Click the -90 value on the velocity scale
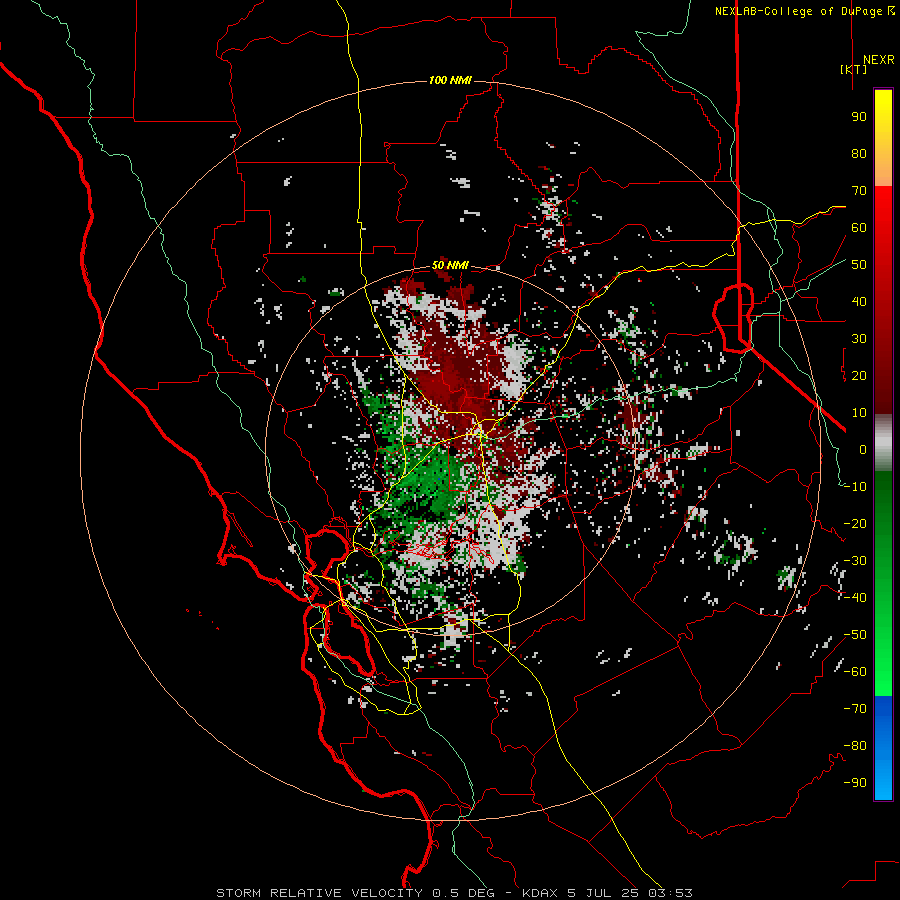 click(855, 783)
